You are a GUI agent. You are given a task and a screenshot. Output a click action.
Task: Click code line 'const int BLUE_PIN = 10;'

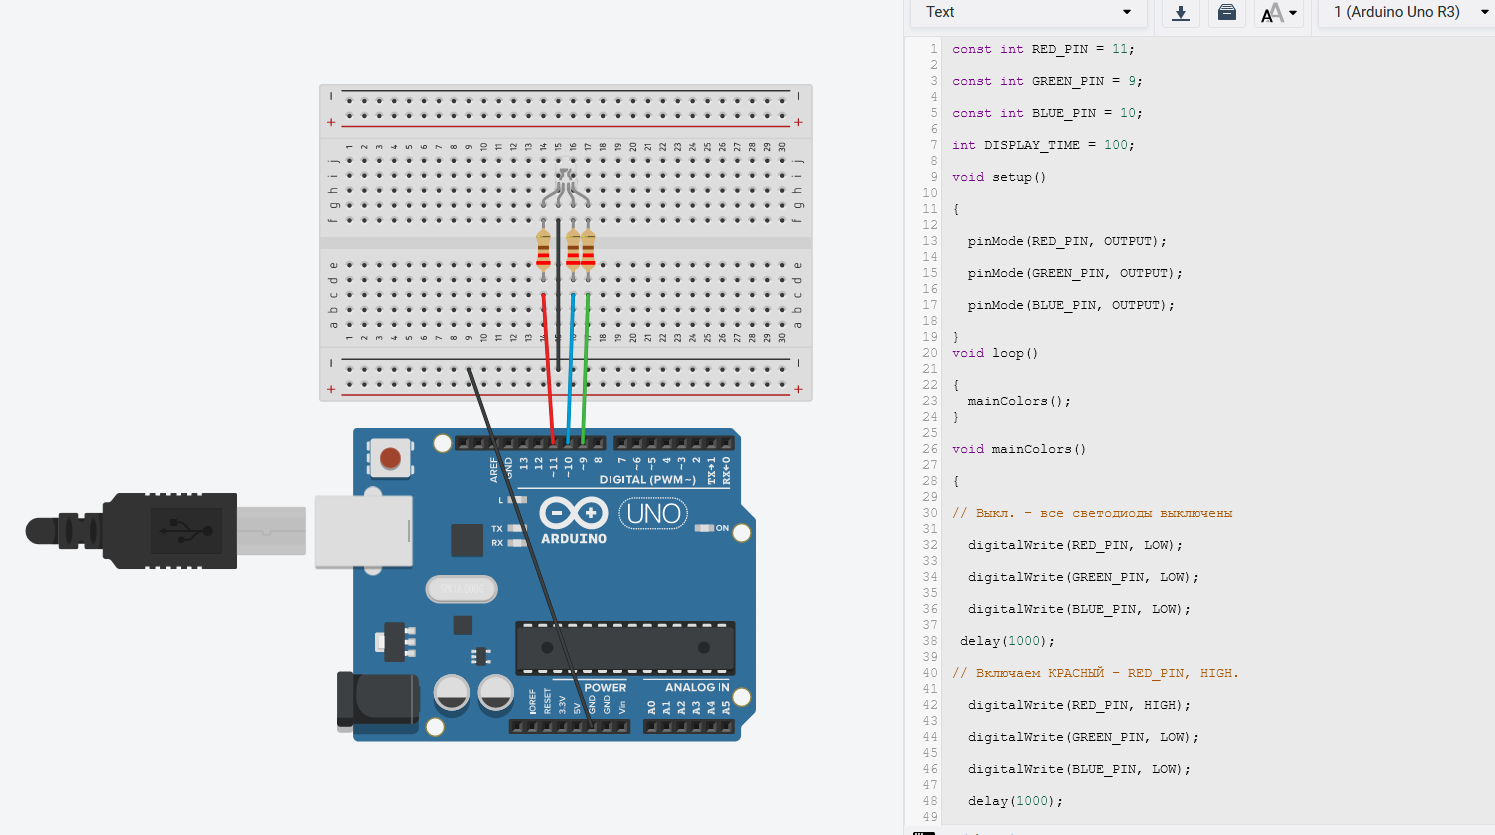tap(1047, 113)
